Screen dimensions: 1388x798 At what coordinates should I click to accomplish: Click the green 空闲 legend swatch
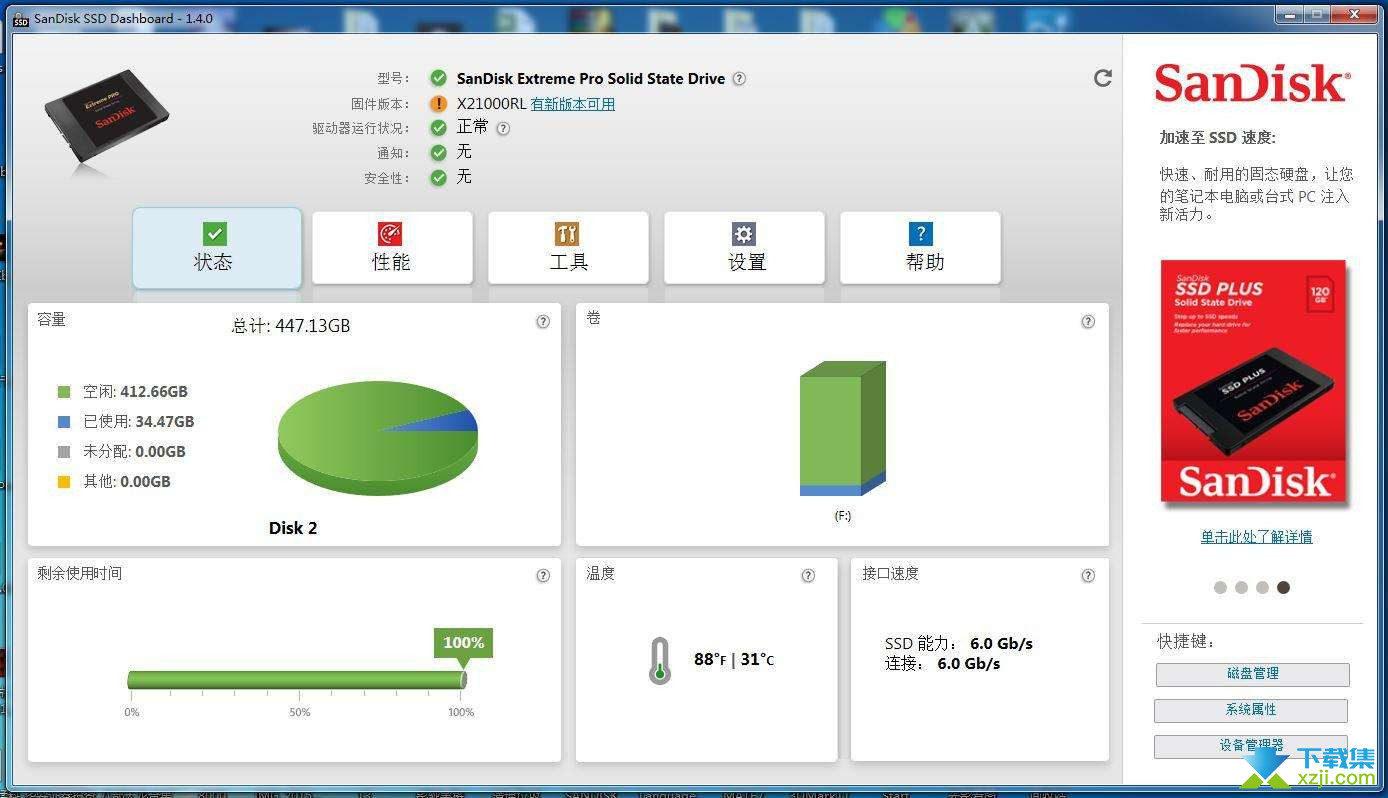(x=64, y=392)
